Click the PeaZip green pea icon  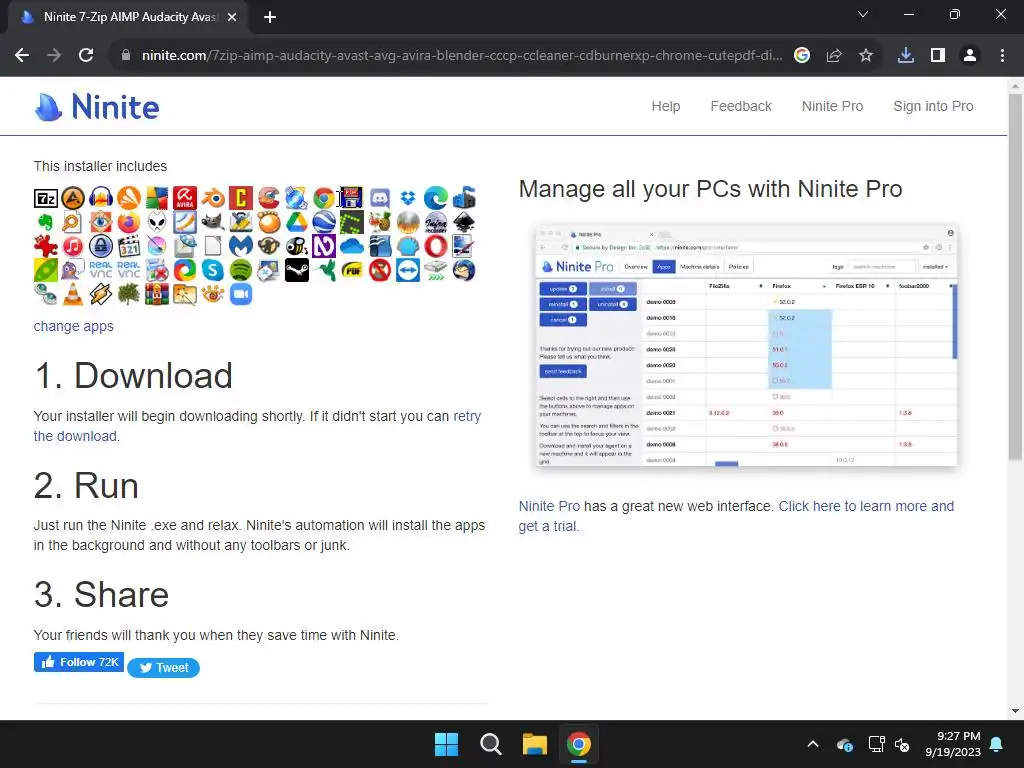click(x=46, y=270)
